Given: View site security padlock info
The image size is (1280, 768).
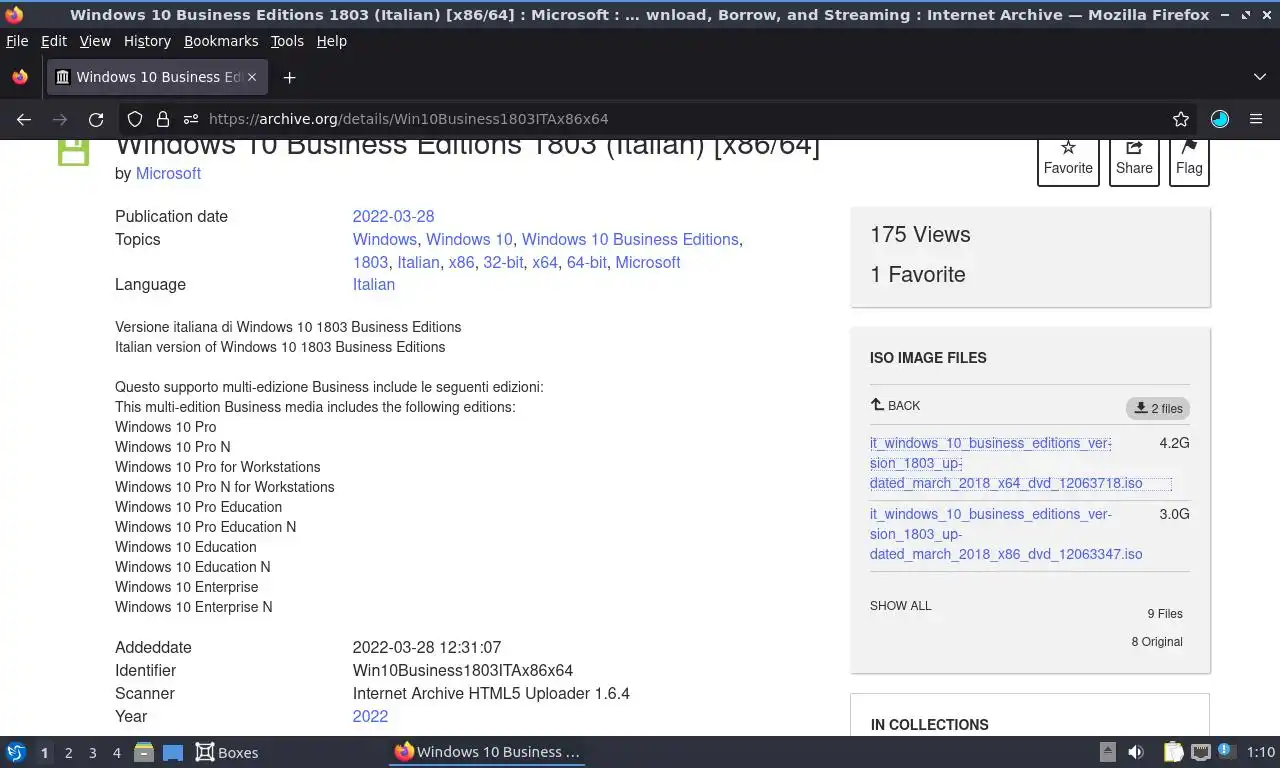Looking at the screenshot, I should 162,119.
